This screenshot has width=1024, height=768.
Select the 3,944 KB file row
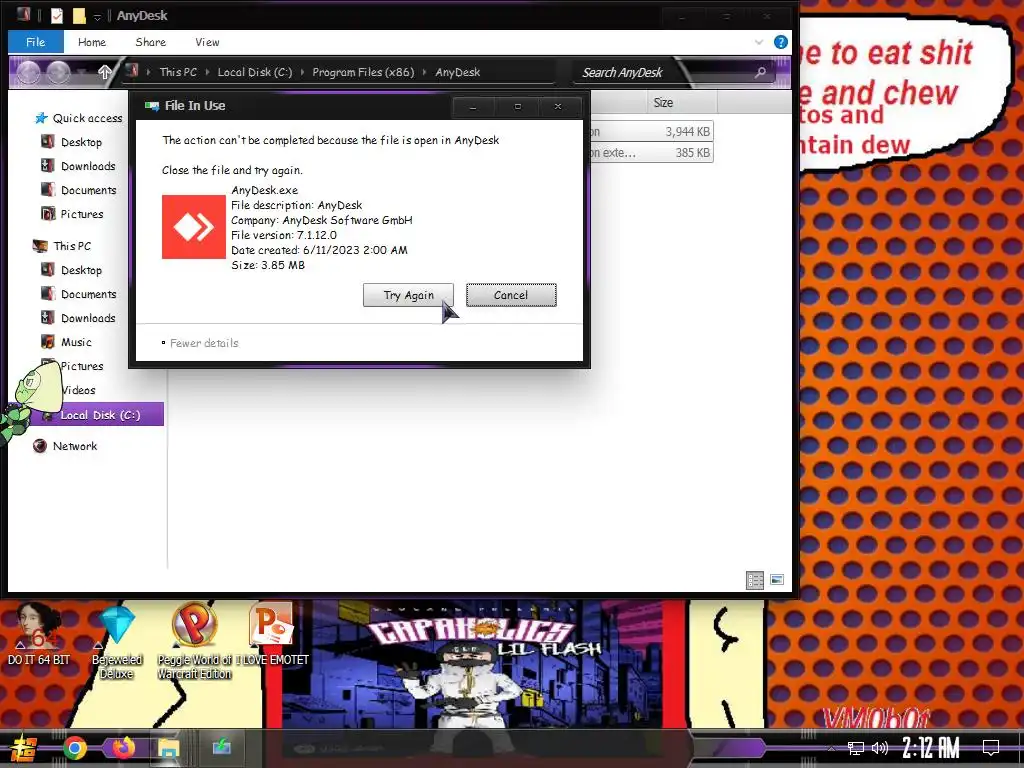(652, 131)
